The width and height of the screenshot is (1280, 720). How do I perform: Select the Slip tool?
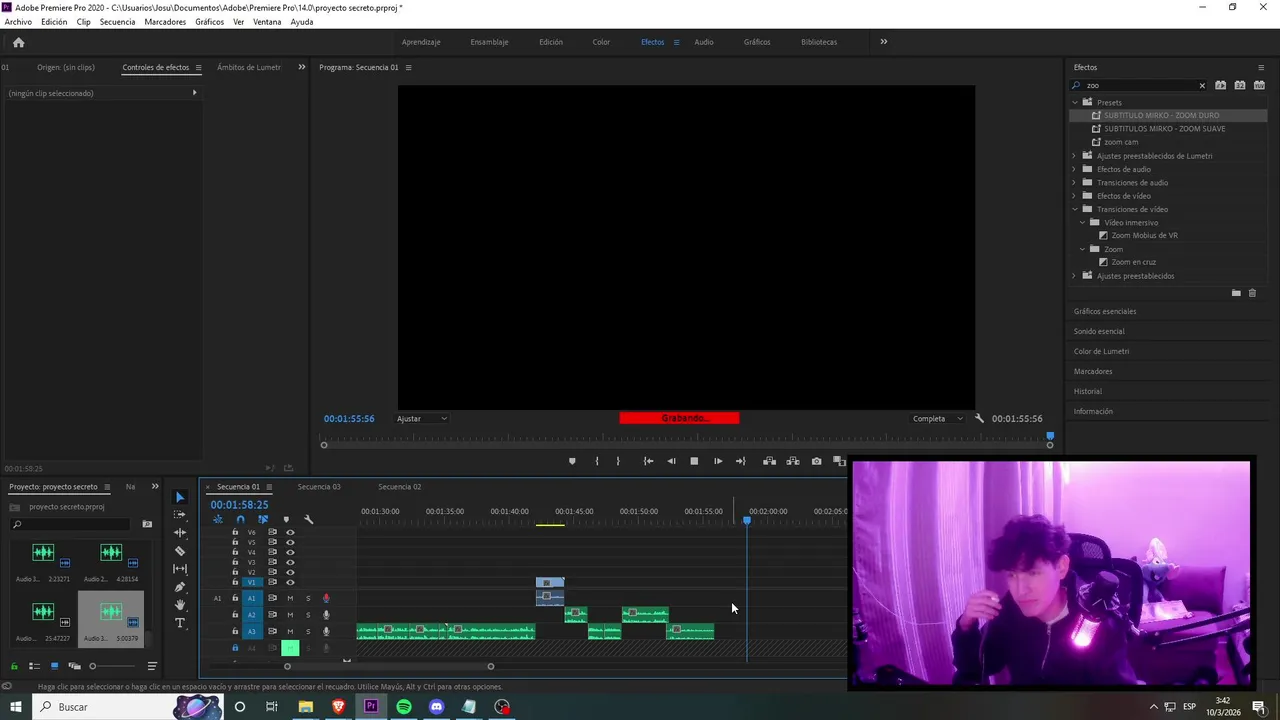pyautogui.click(x=180, y=568)
